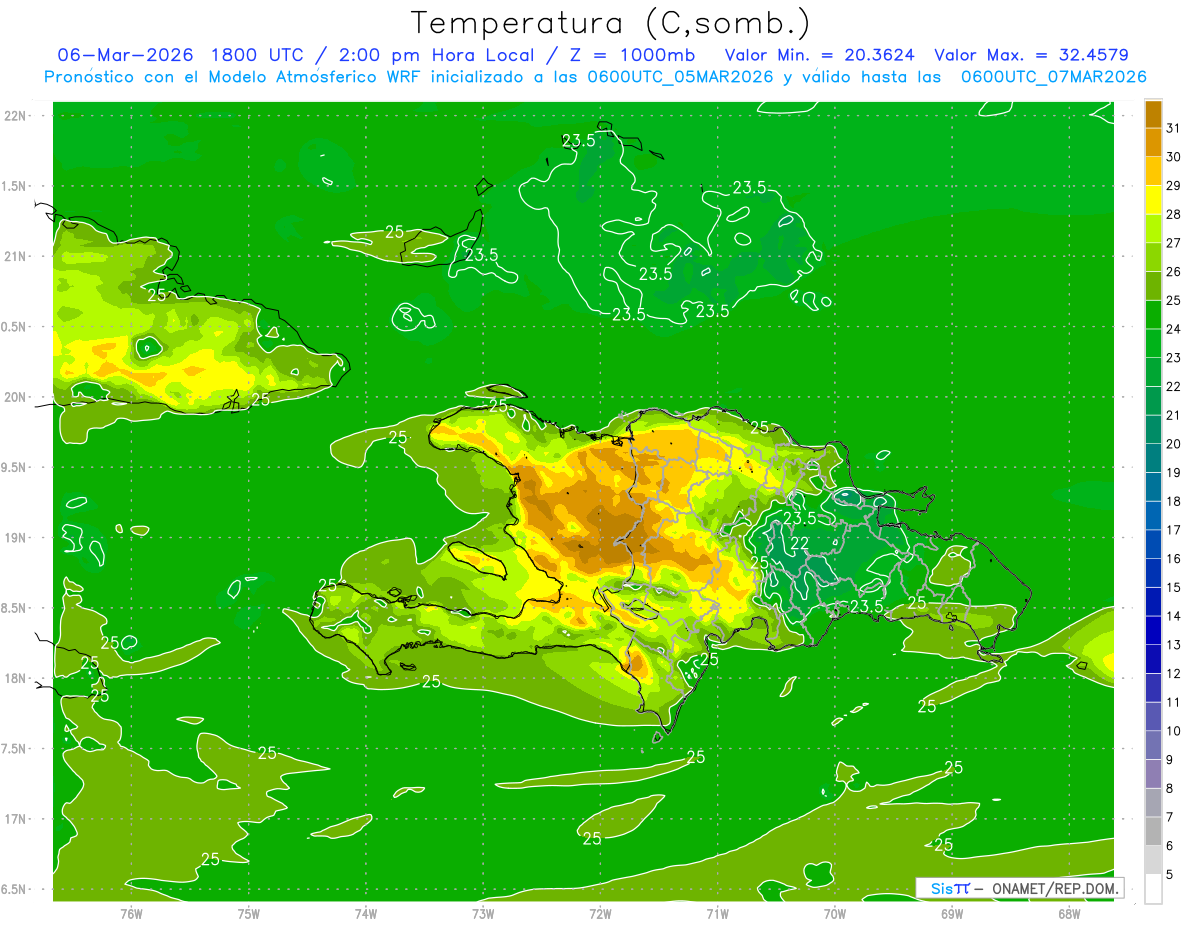The width and height of the screenshot is (1200, 927).
Task: Click the colorbar label "26"
Action: click(x=1174, y=271)
